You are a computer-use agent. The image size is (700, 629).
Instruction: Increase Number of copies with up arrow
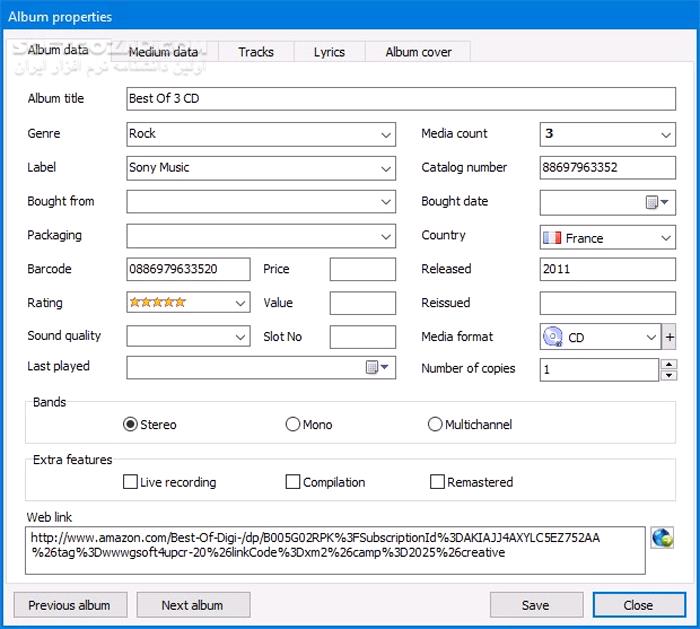click(x=669, y=364)
